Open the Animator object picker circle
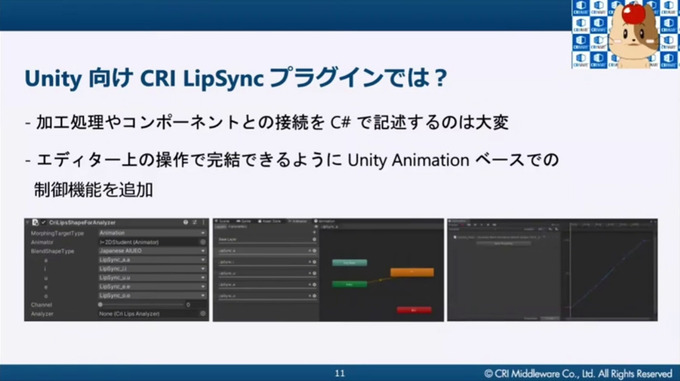The height and width of the screenshot is (381, 680). coord(203,242)
